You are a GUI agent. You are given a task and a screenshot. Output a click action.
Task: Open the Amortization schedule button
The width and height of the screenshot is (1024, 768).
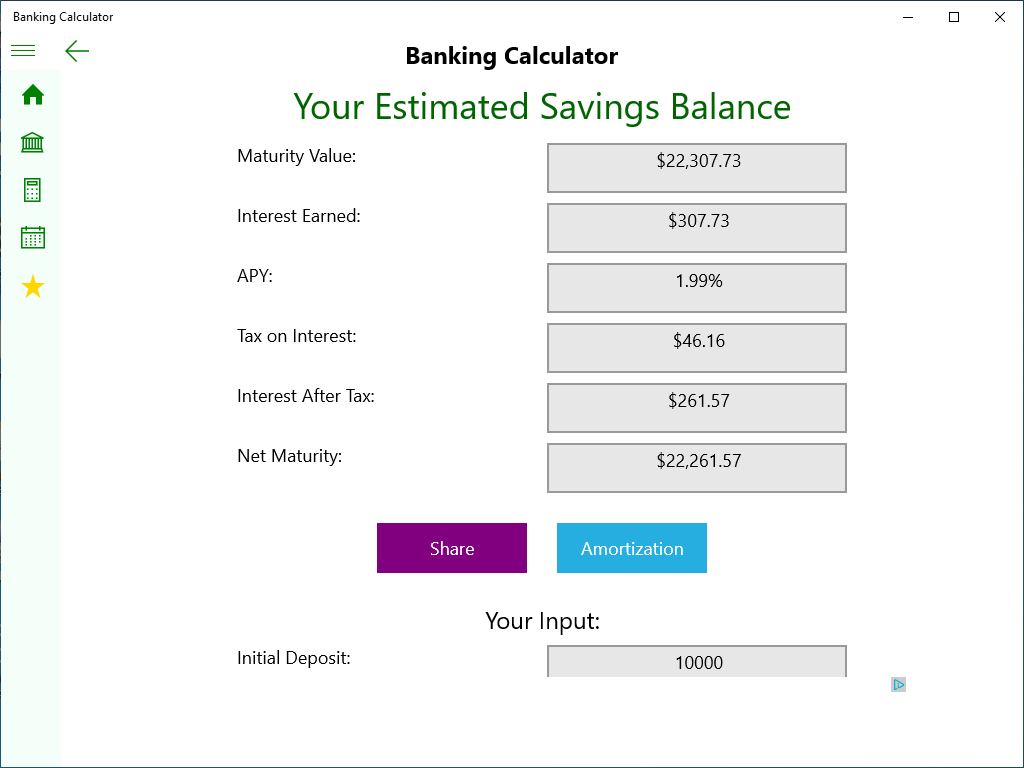click(632, 548)
